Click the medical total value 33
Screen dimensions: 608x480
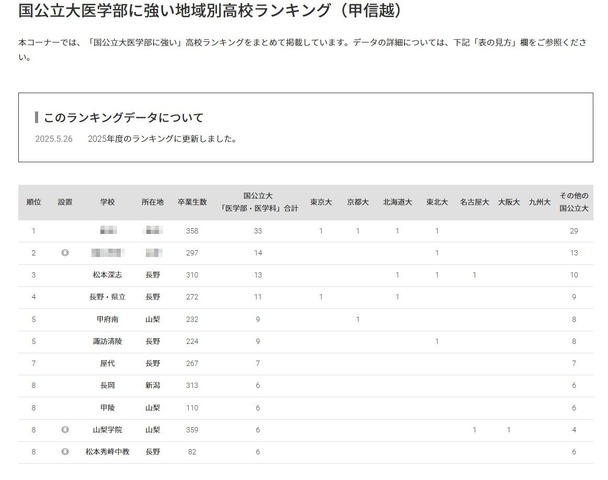click(258, 231)
